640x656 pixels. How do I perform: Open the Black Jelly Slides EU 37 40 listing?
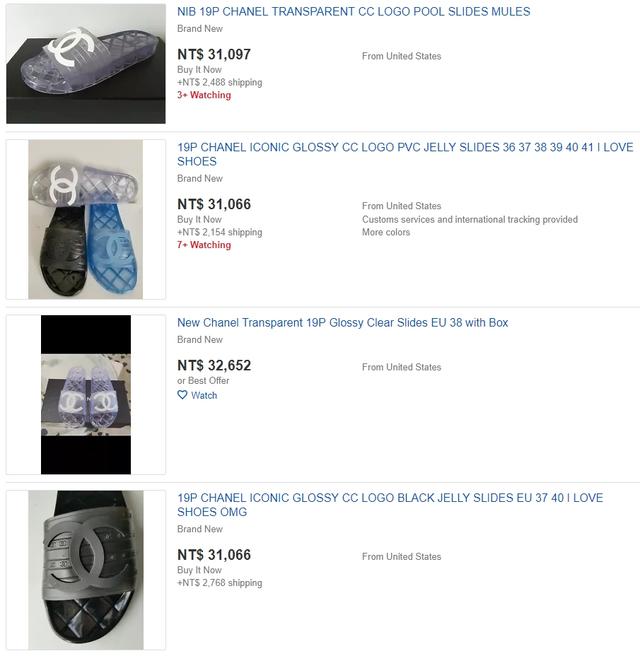[x=390, y=498]
